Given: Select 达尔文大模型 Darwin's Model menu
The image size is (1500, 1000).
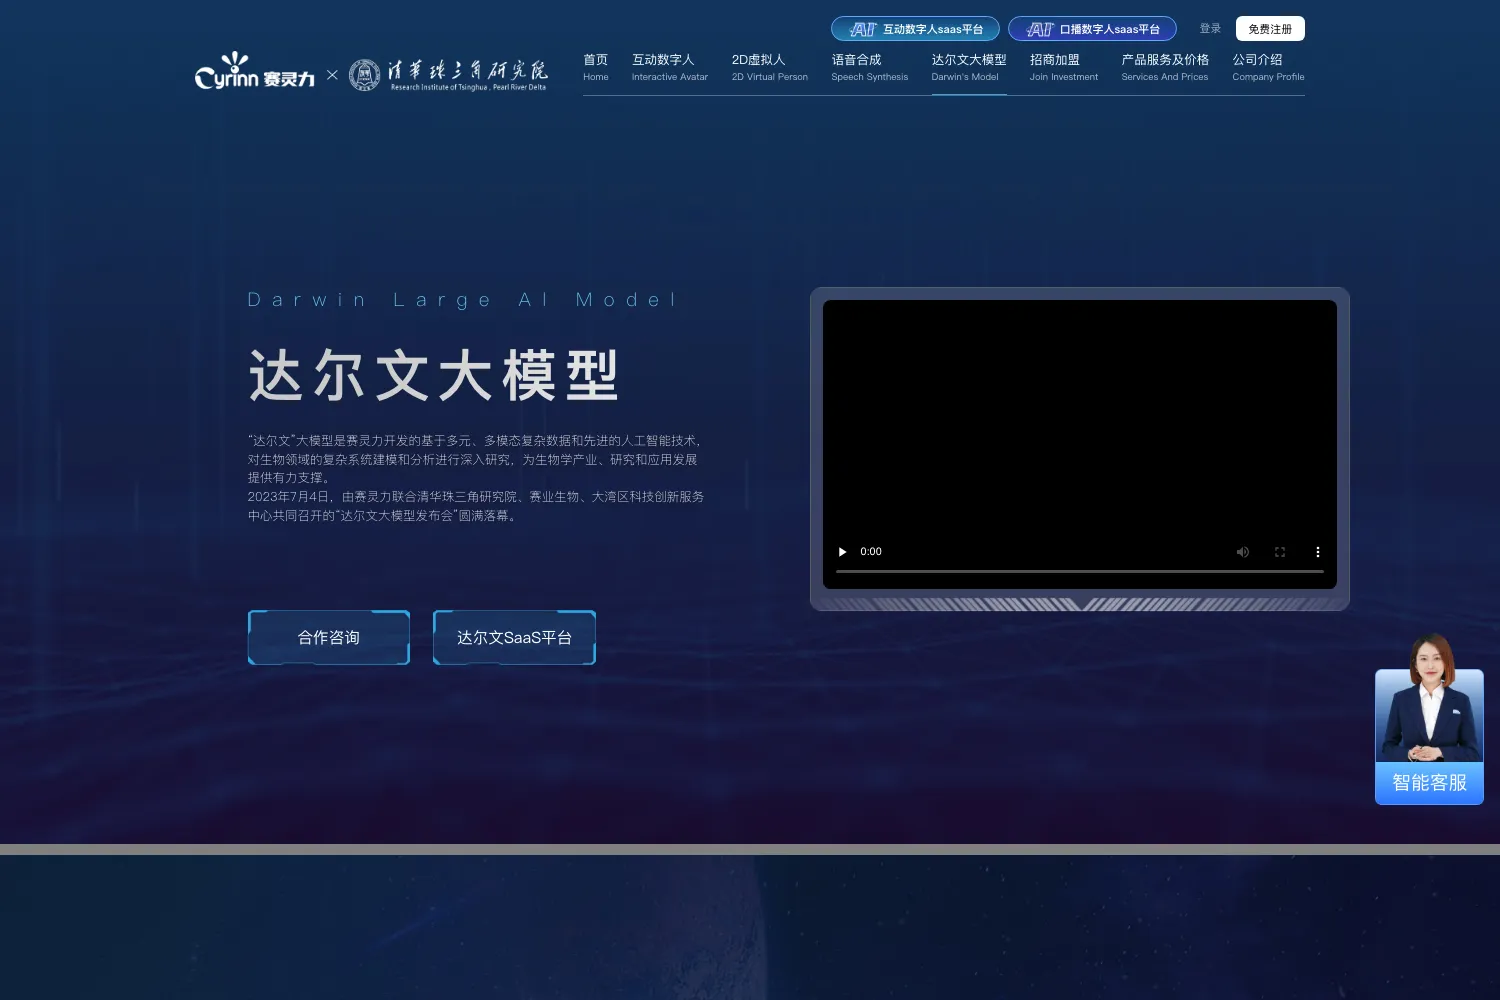Looking at the screenshot, I should coord(969,67).
